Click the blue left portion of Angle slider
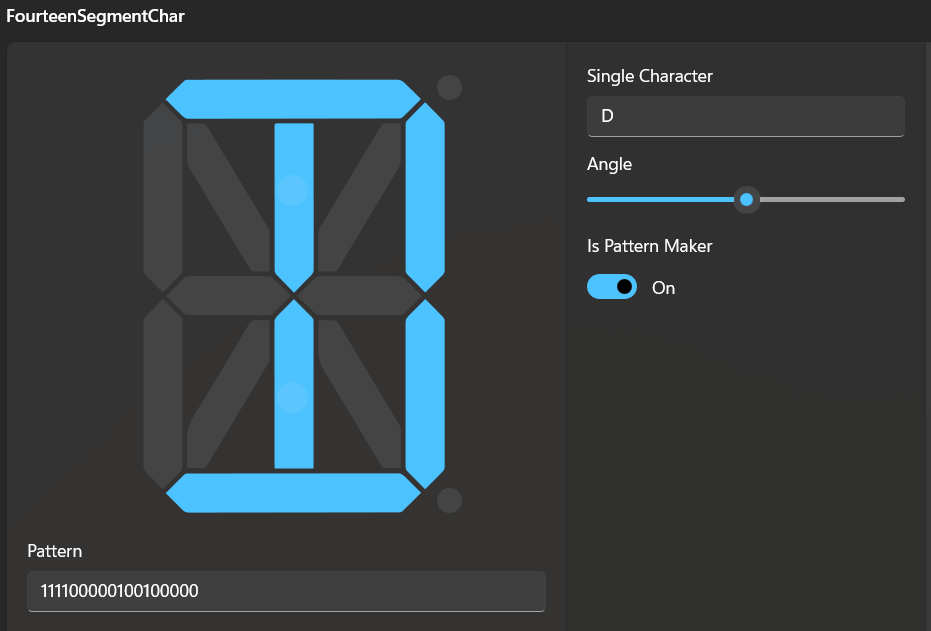931x631 pixels. [x=660, y=199]
